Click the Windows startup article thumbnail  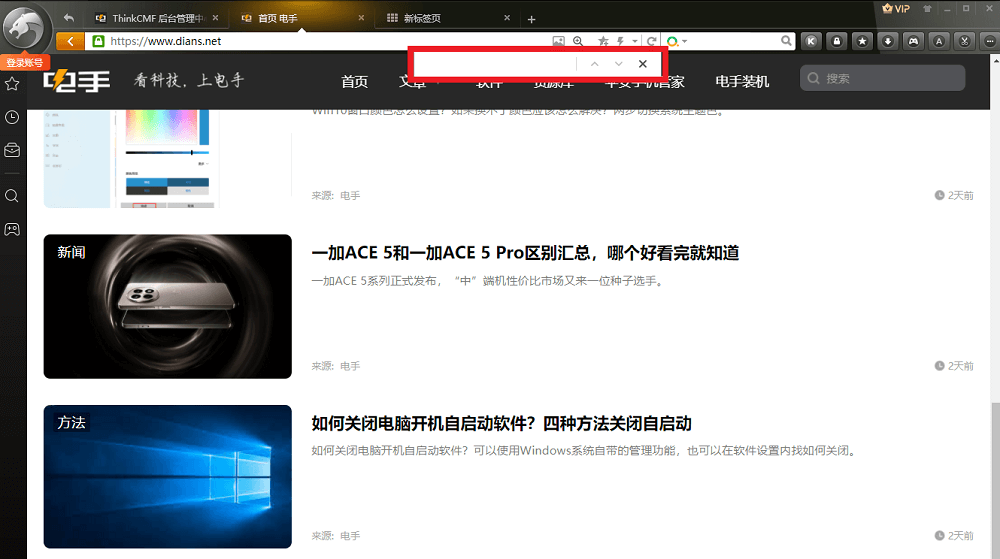[x=167, y=476]
